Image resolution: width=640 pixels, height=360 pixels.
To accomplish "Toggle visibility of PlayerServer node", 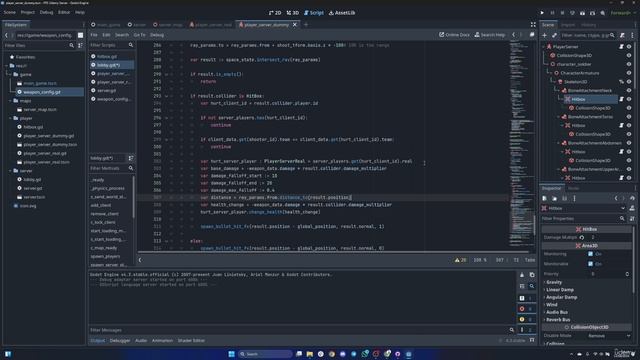I will tap(629, 47).
